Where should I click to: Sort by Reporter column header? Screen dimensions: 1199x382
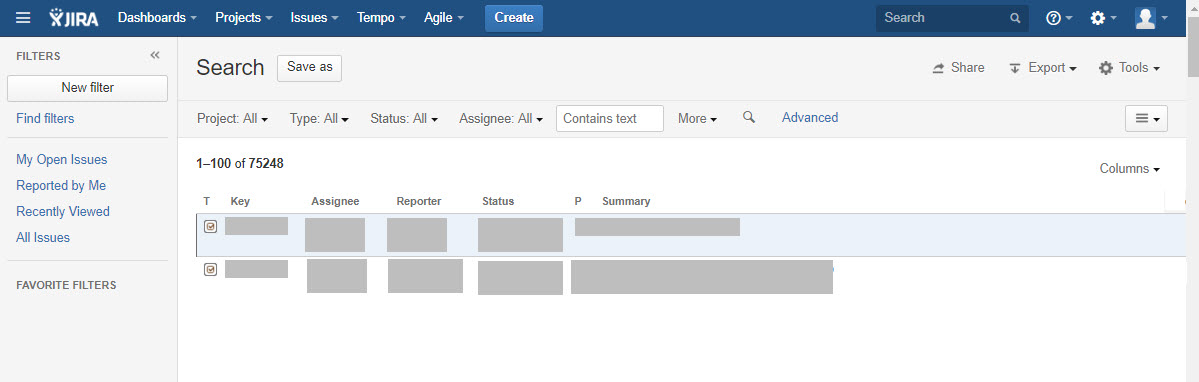(418, 202)
